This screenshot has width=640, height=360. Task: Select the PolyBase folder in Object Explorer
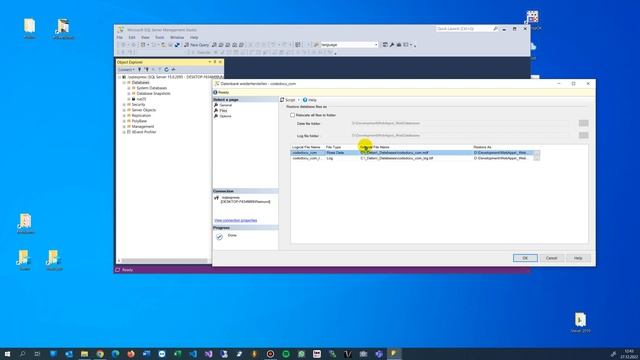click(x=139, y=121)
